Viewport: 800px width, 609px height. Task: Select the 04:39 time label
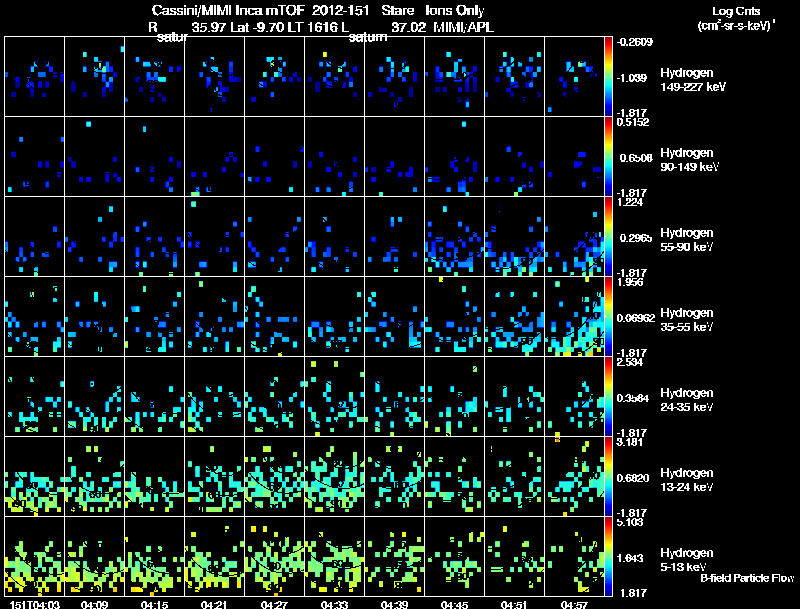click(x=394, y=605)
